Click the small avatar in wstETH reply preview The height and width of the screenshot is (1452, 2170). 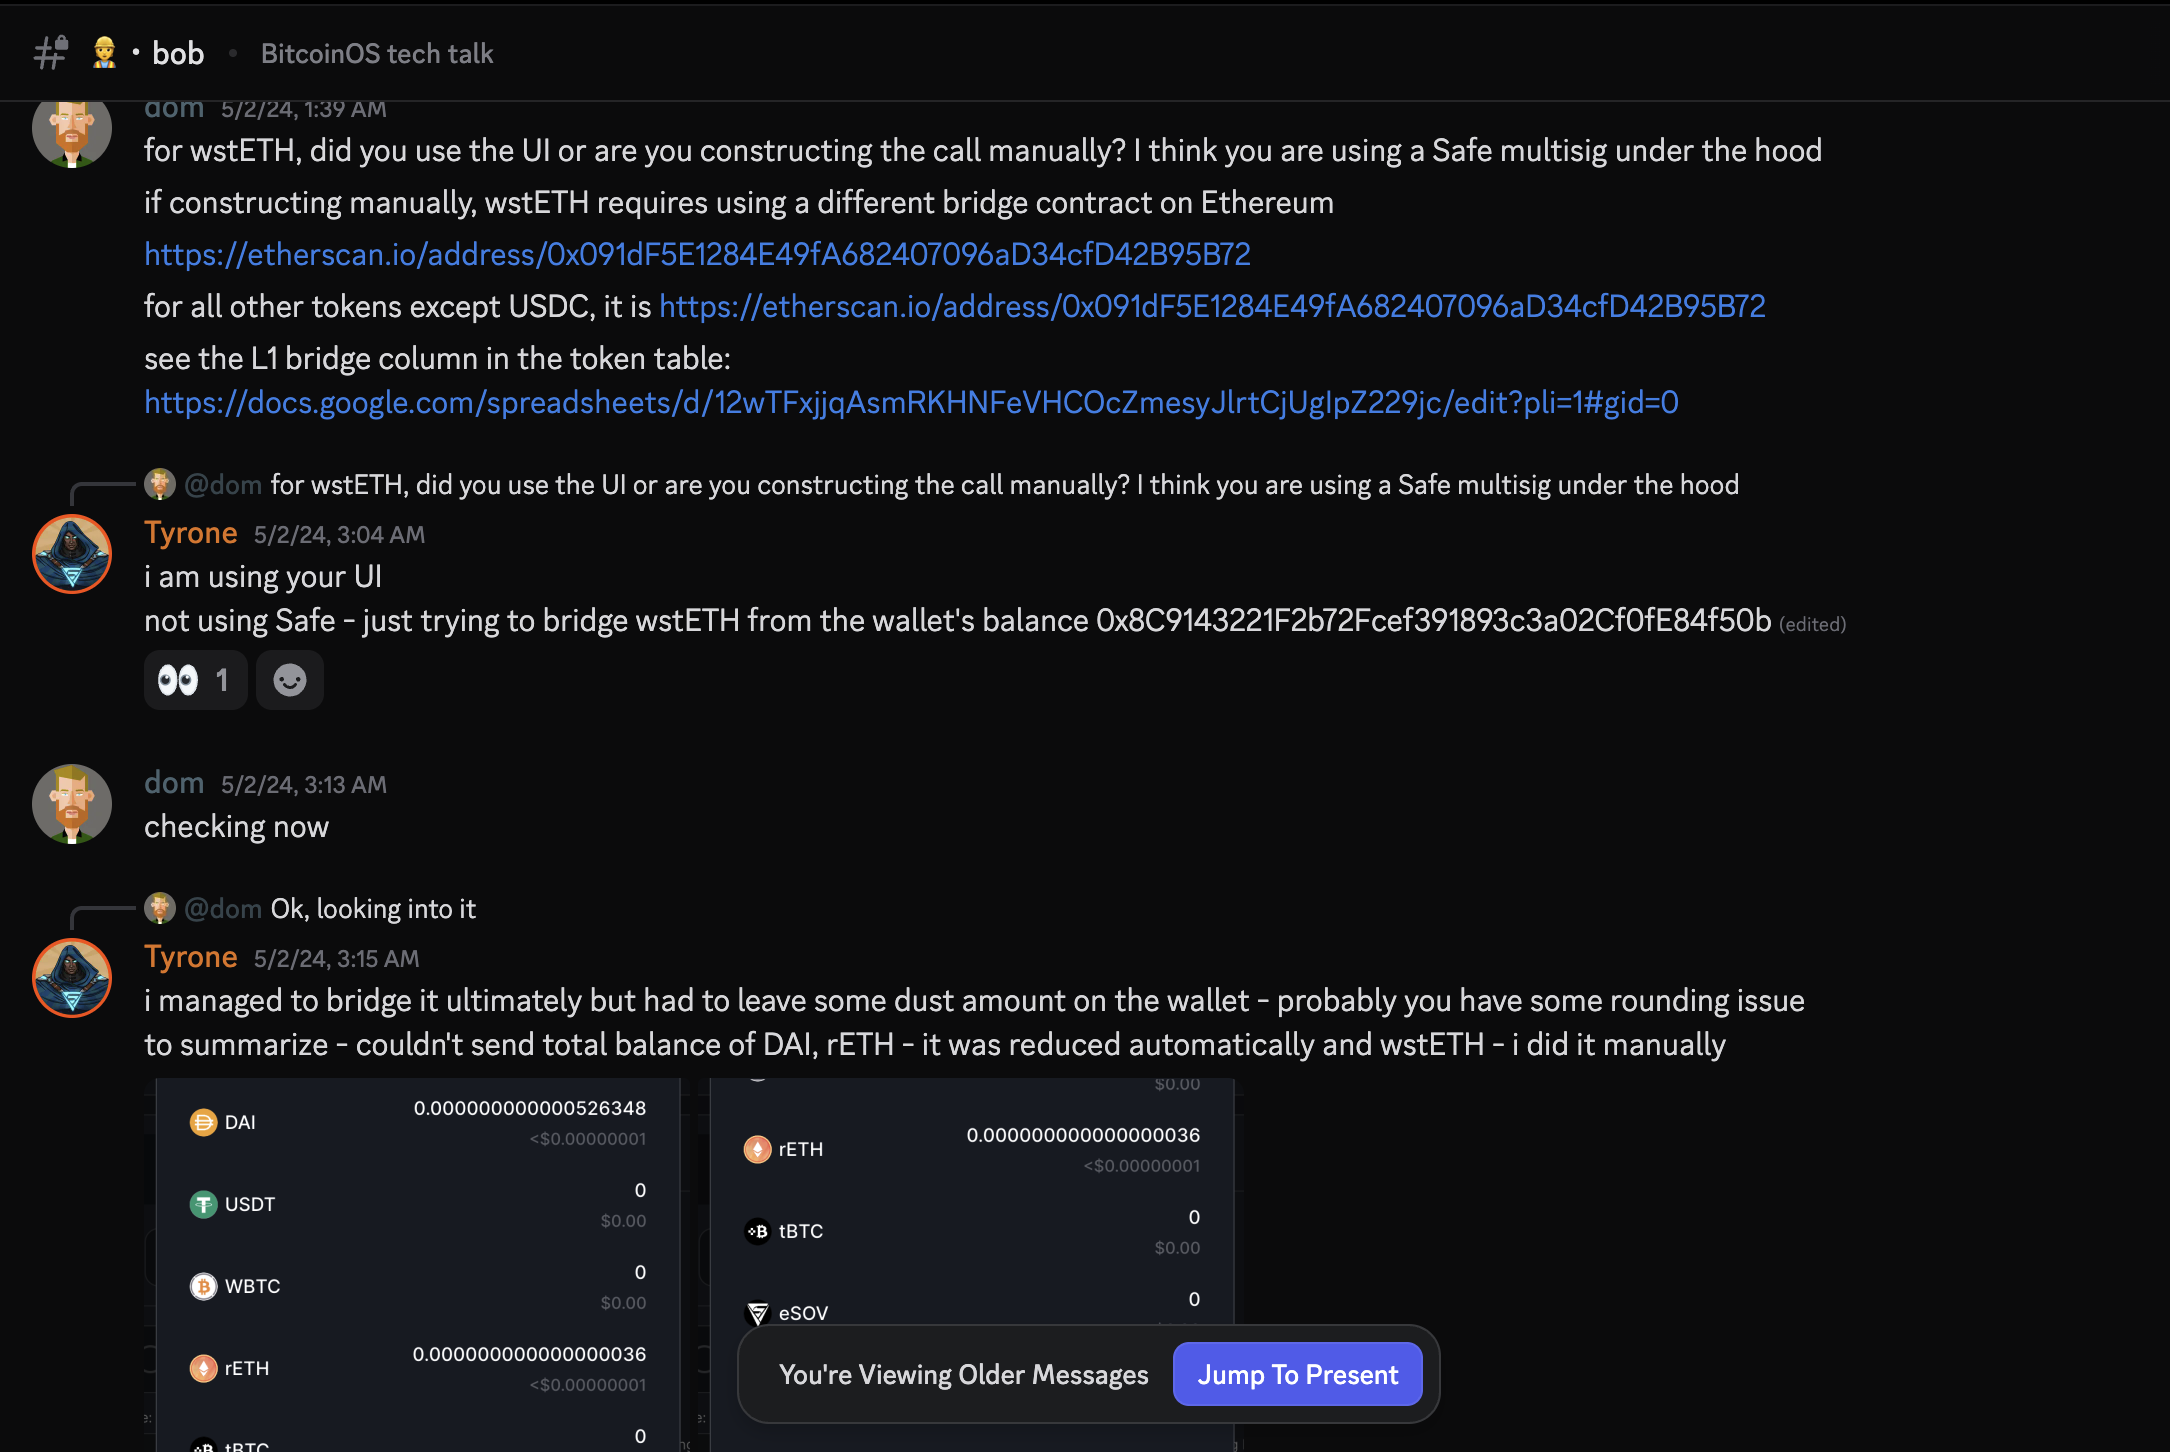point(160,484)
